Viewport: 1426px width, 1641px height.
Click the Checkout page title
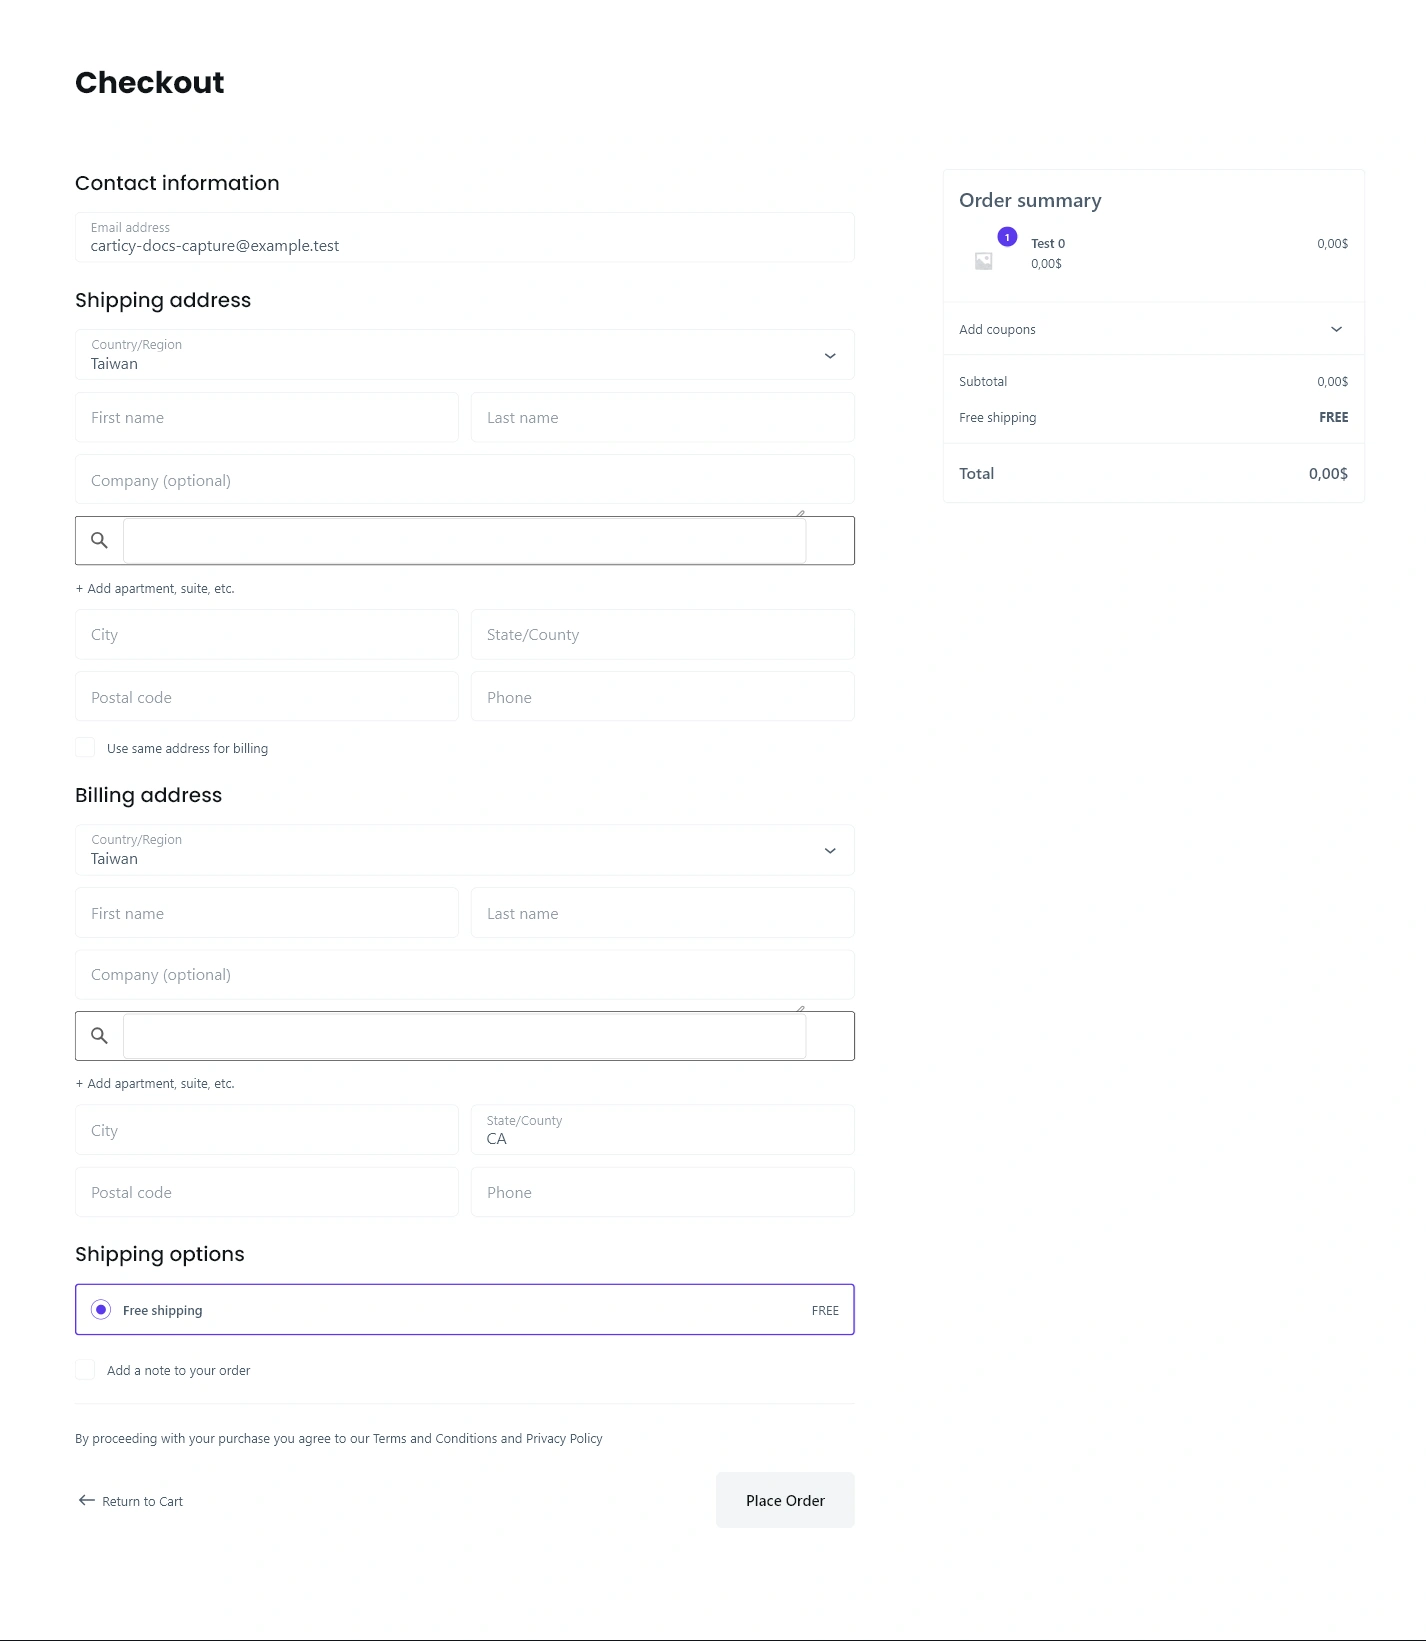[x=150, y=82]
